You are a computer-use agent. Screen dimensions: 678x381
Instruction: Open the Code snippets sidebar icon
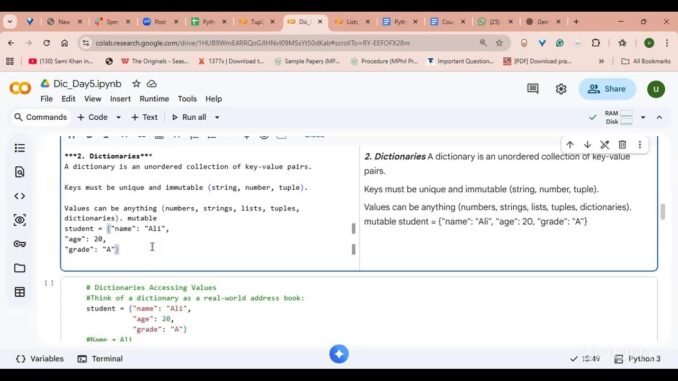pyautogui.click(x=19, y=196)
